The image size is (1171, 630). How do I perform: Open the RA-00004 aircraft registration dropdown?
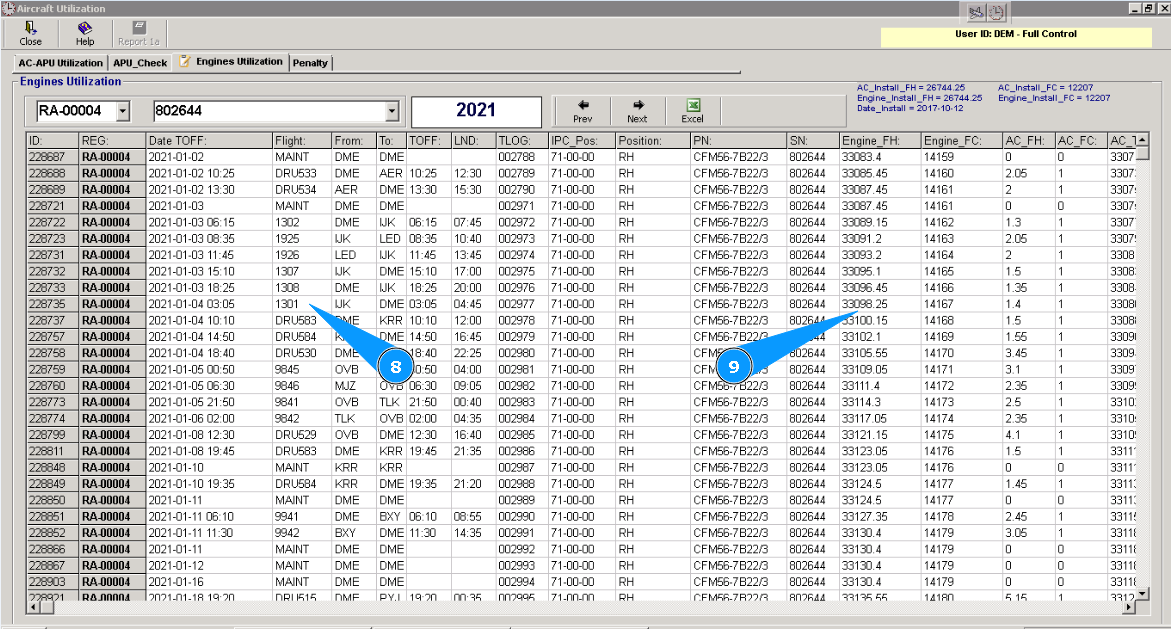pyautogui.click(x=123, y=111)
